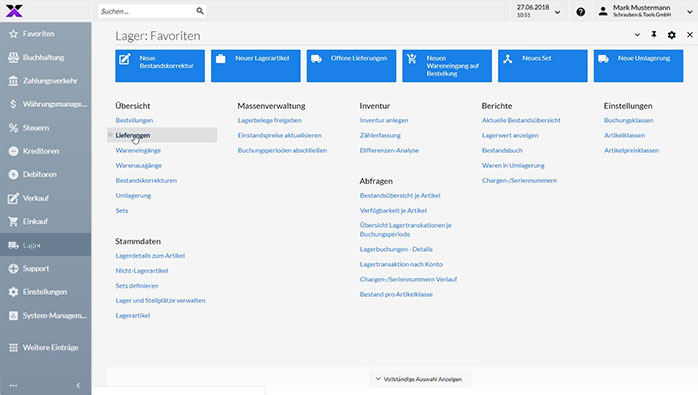698x395 pixels.
Task: Click the Debitoren plus icon
Action: (13, 175)
